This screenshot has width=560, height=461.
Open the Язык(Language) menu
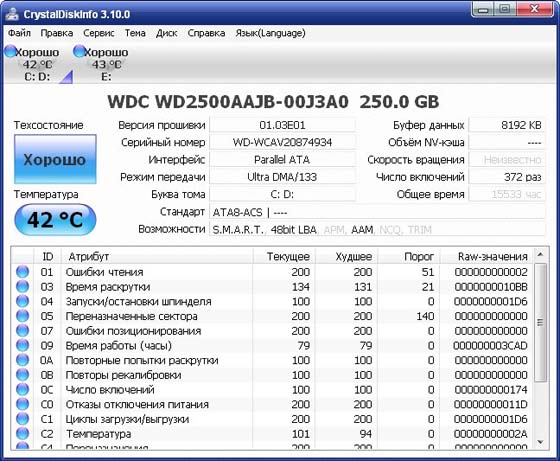pyautogui.click(x=270, y=33)
